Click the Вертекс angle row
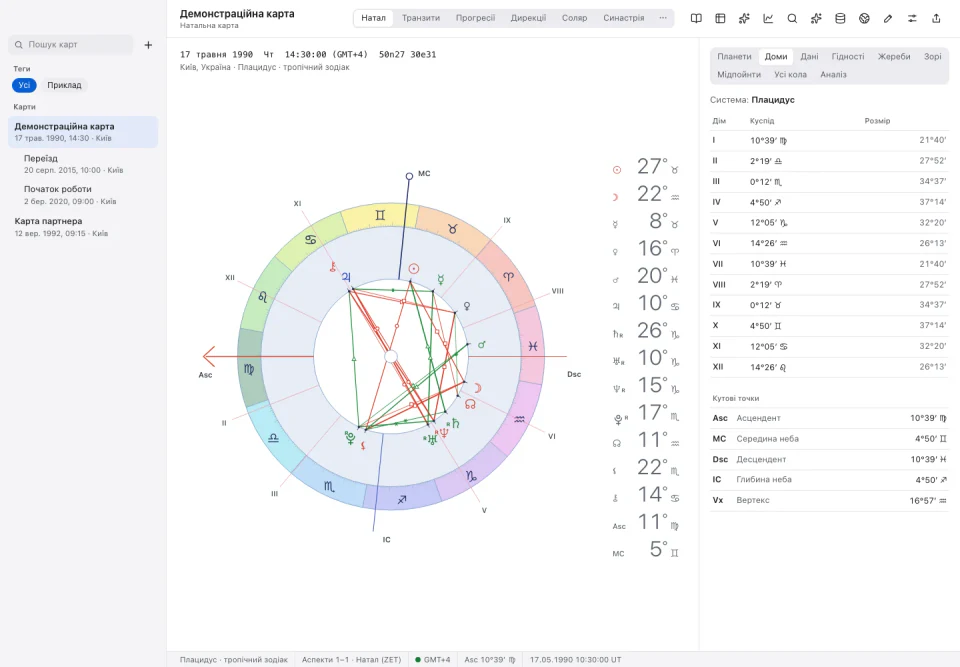This screenshot has width=960, height=667. pyautogui.click(x=829, y=500)
